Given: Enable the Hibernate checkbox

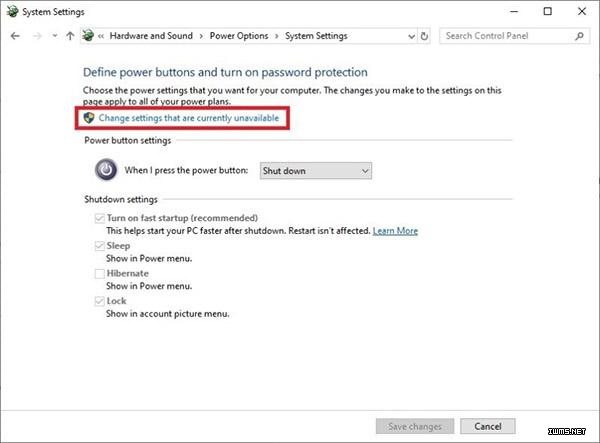Looking at the screenshot, I should tap(99, 273).
